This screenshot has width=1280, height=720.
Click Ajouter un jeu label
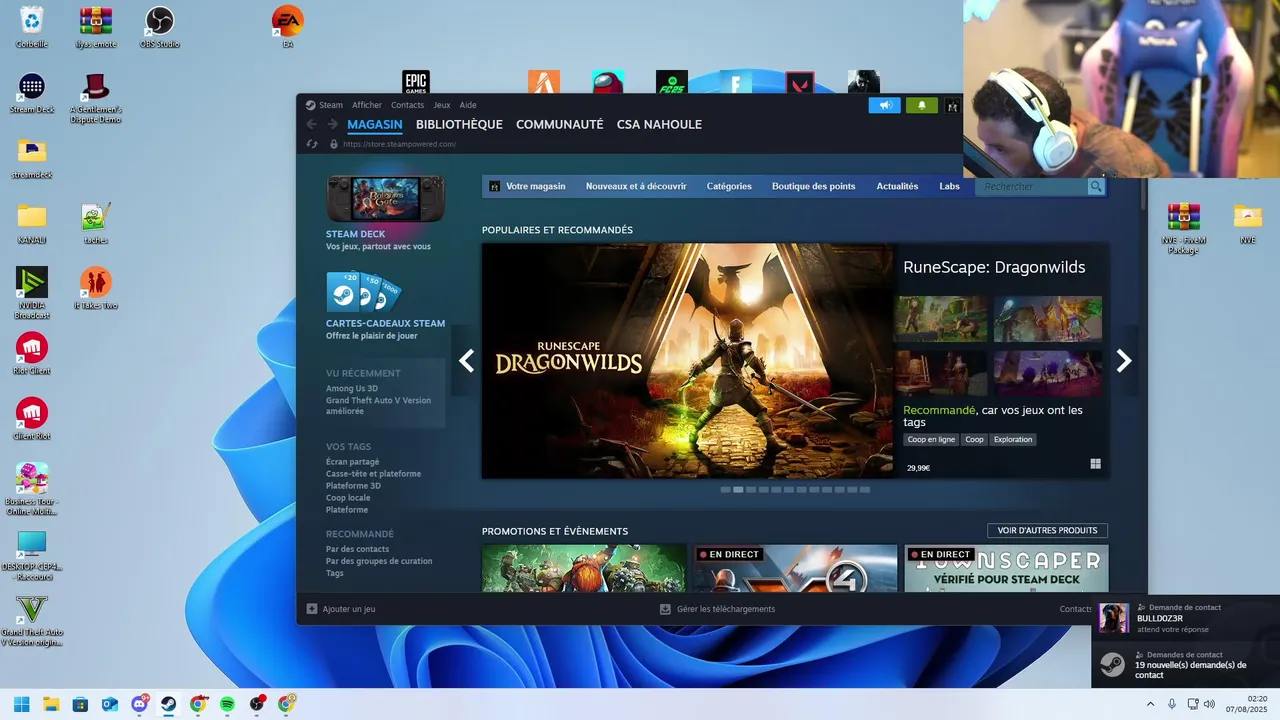coord(349,609)
